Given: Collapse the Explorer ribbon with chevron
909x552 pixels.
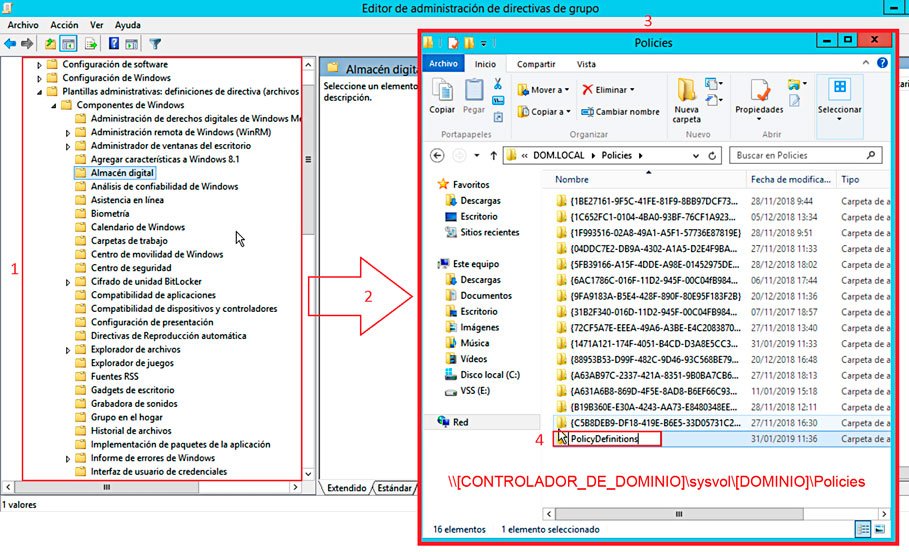Looking at the screenshot, I should (866, 63).
